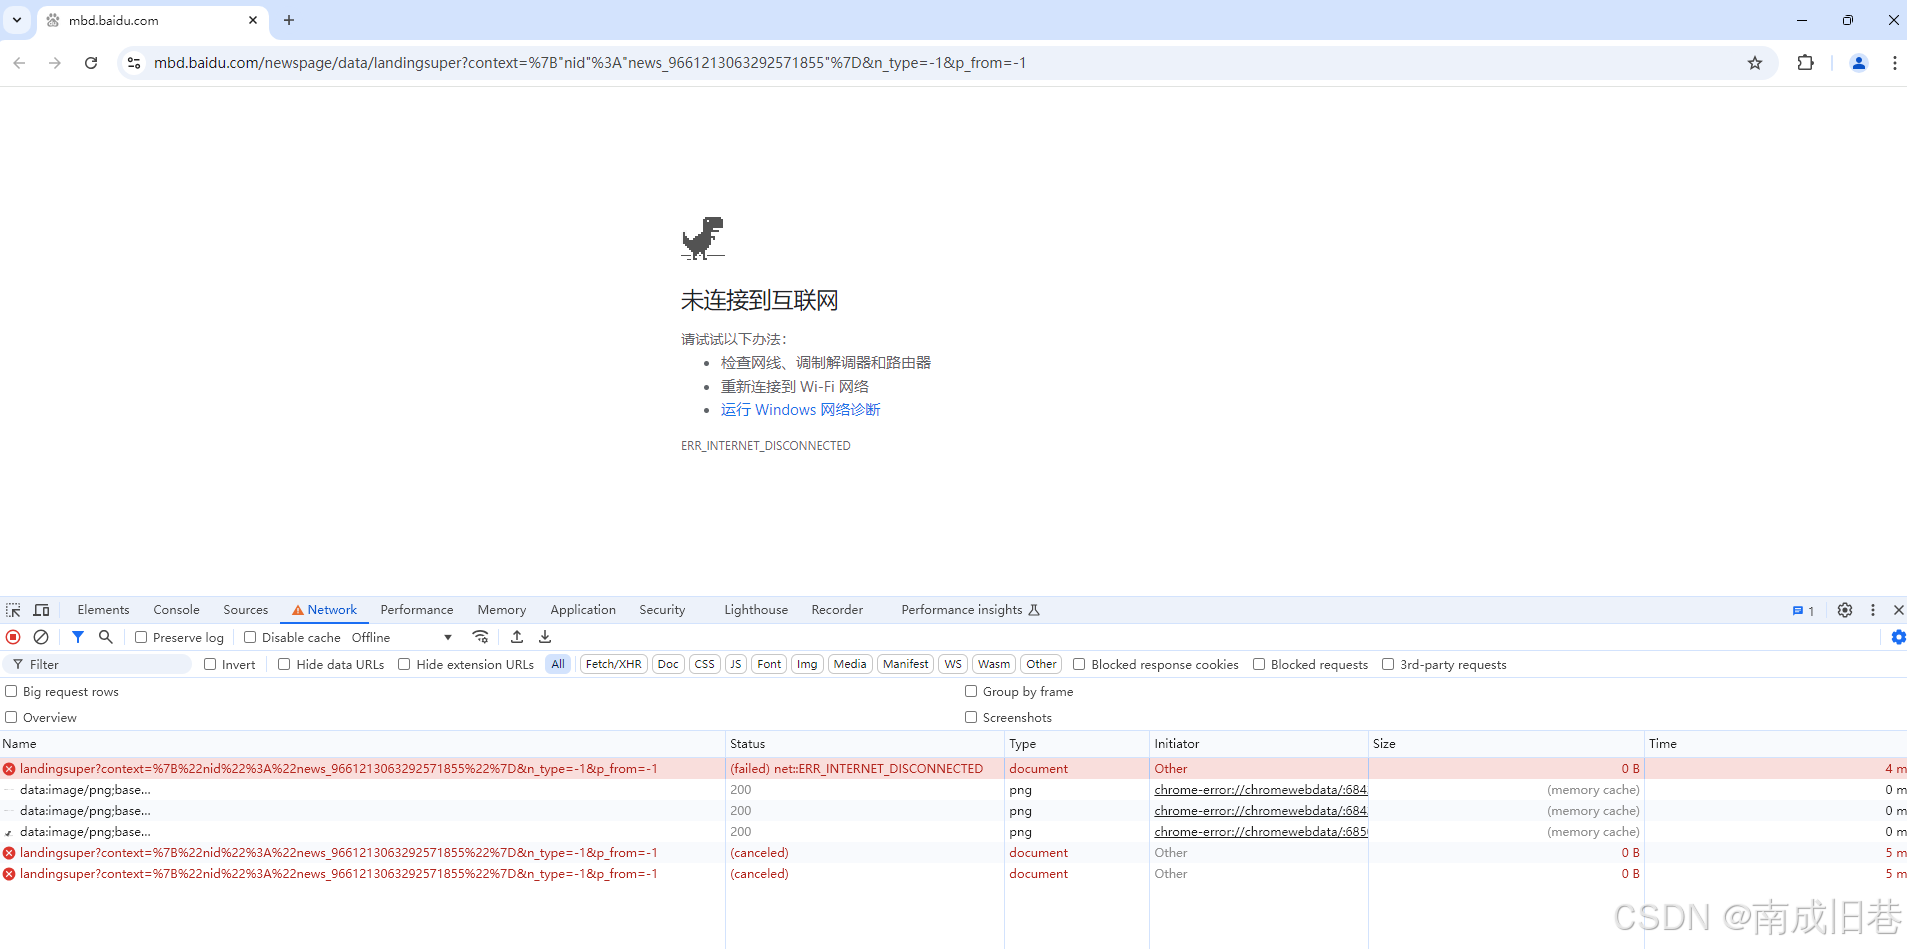Switch to the Console tab

[176, 609]
